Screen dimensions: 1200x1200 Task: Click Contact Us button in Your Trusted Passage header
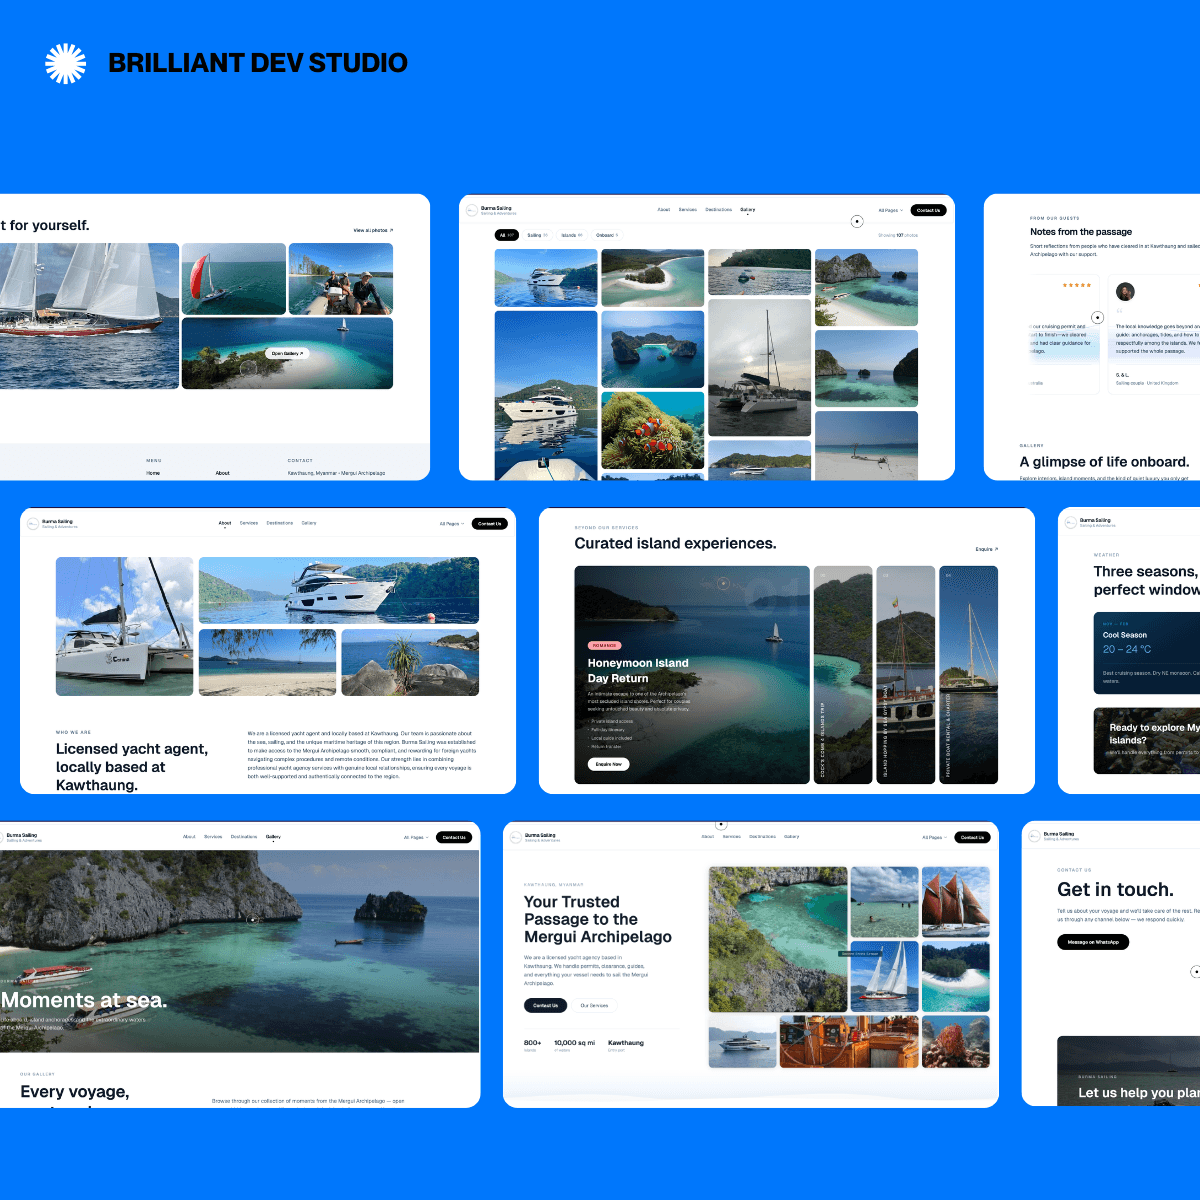point(972,837)
